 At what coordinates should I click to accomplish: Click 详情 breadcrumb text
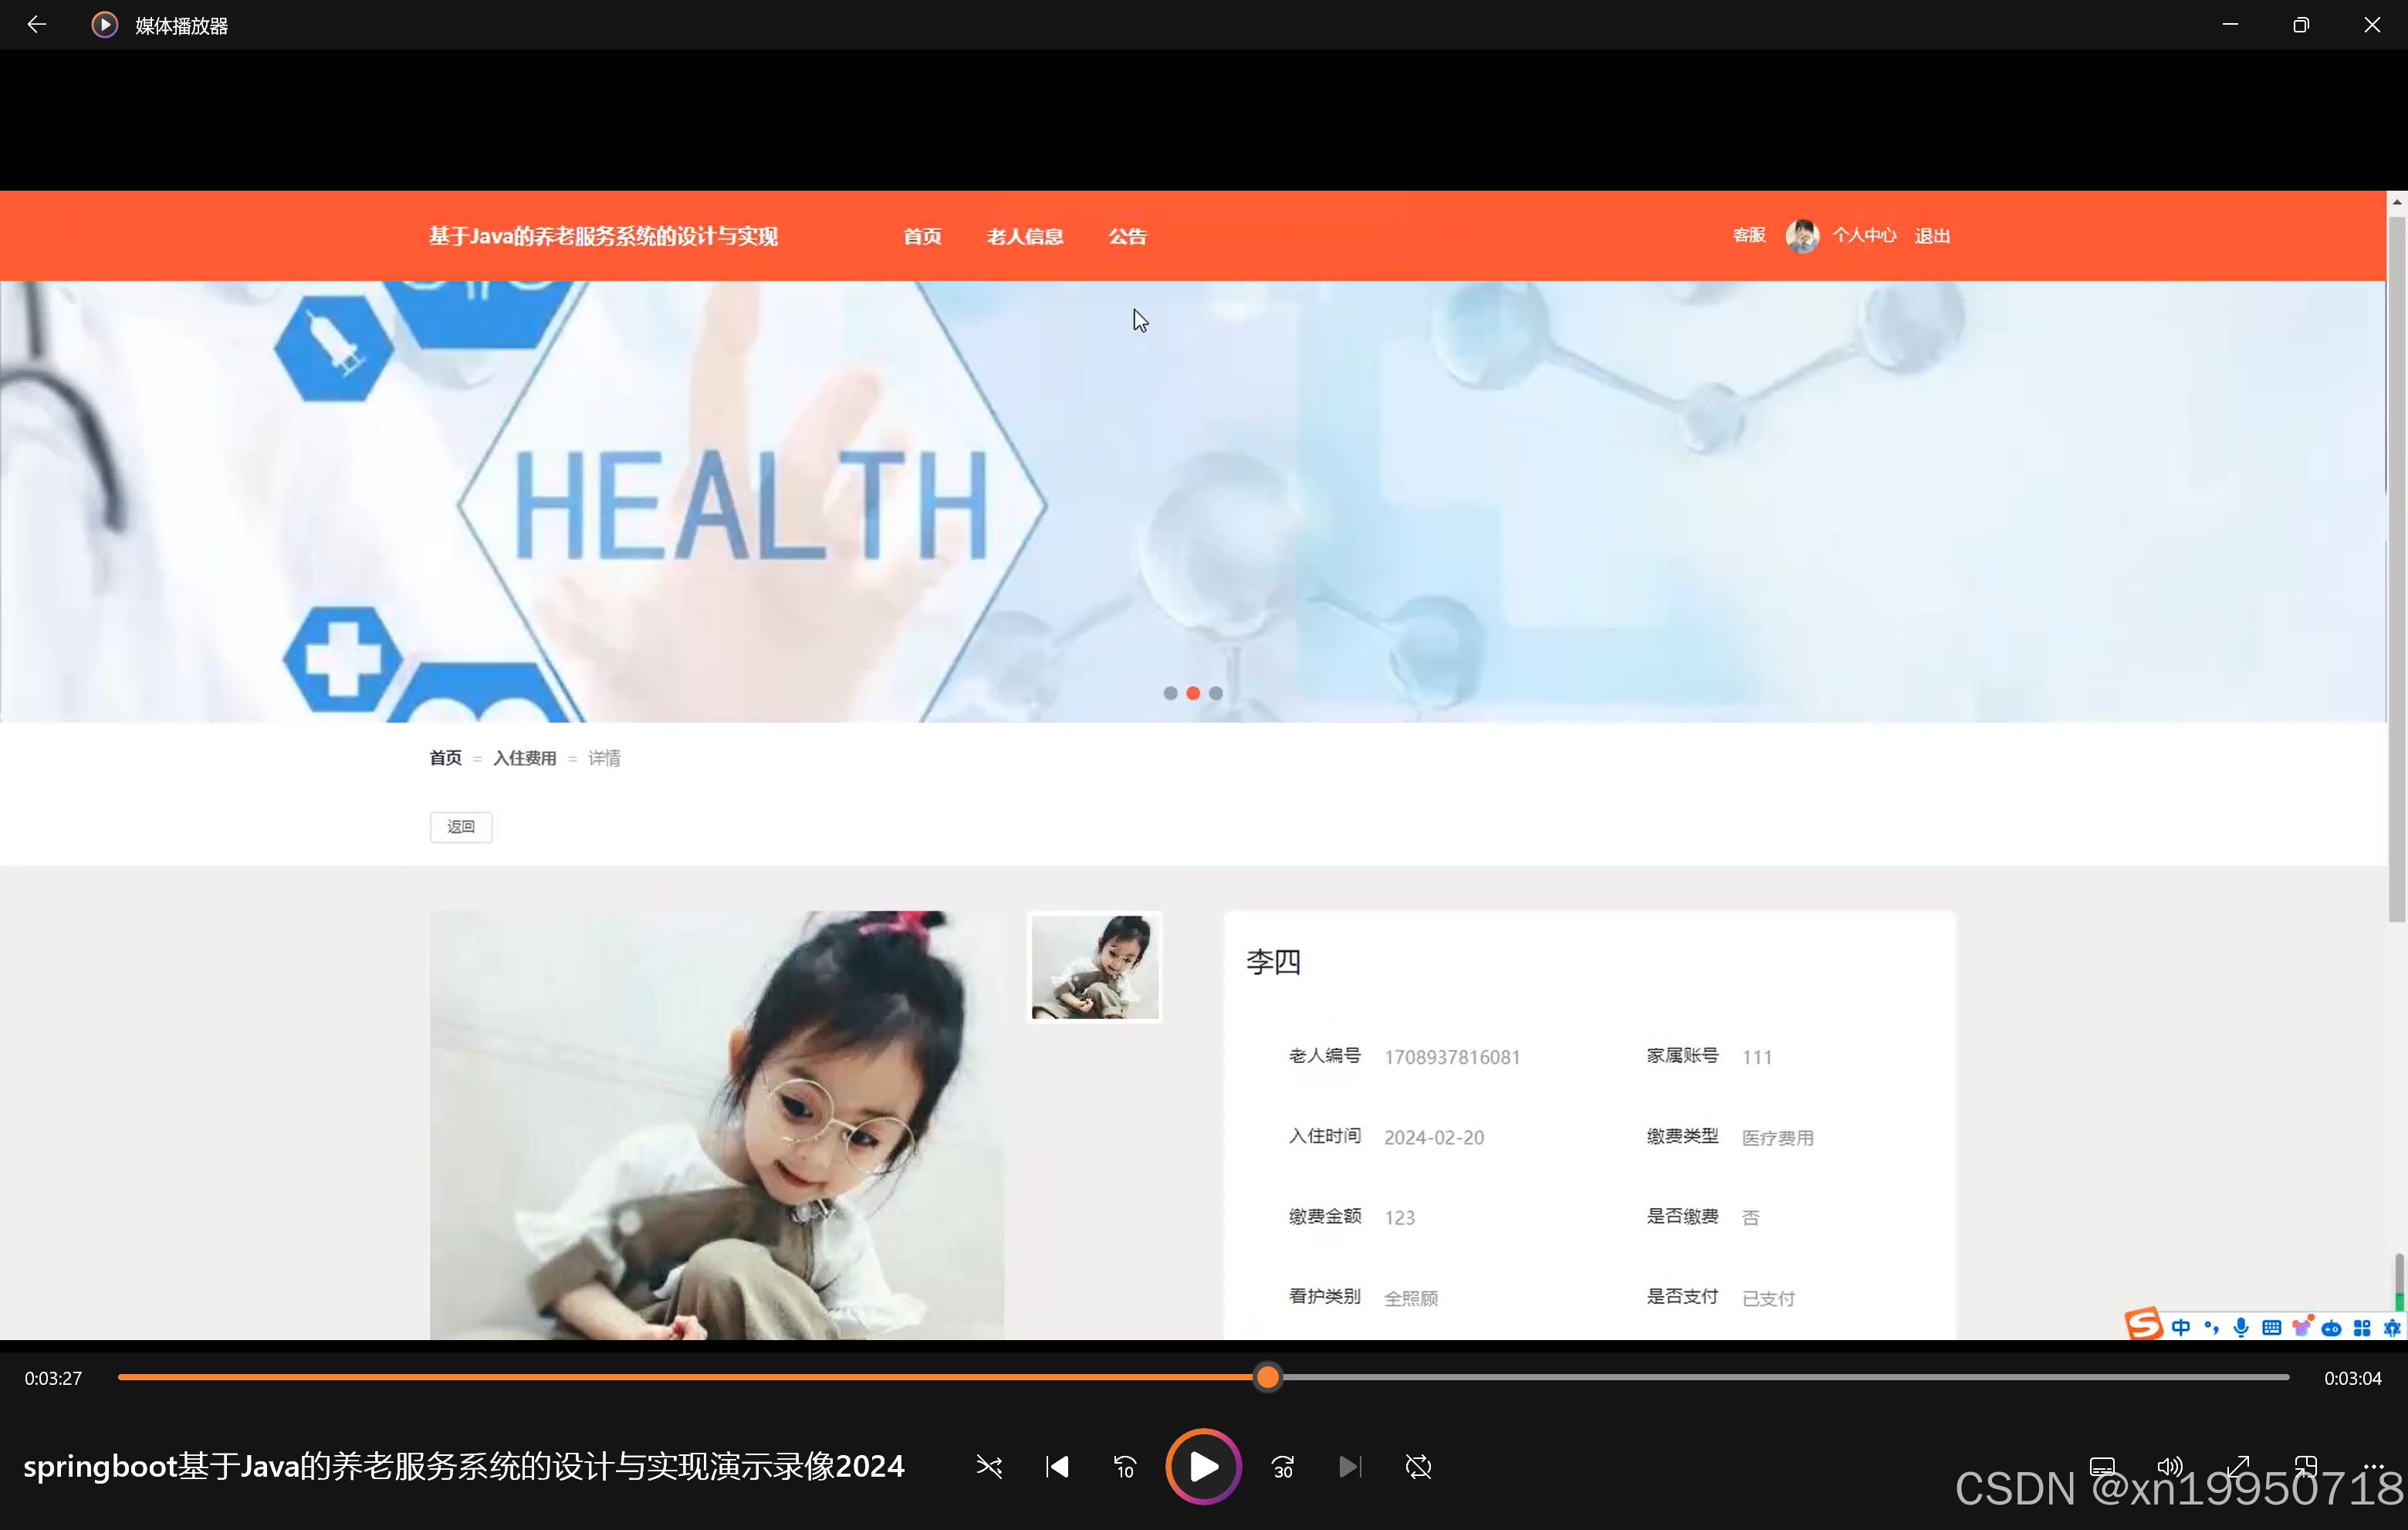point(604,758)
